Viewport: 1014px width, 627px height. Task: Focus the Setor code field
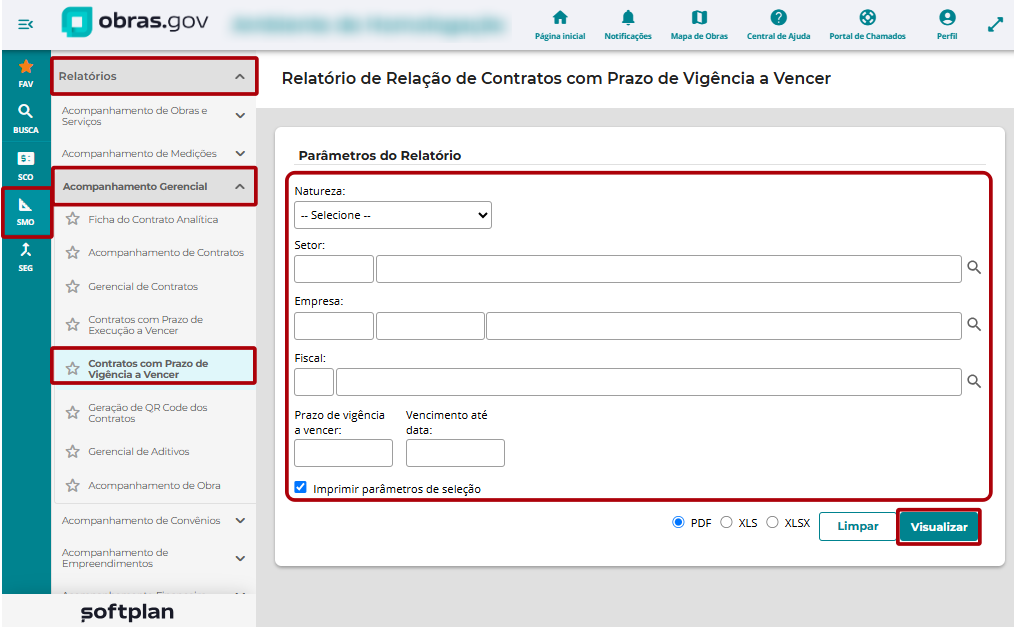coord(334,269)
